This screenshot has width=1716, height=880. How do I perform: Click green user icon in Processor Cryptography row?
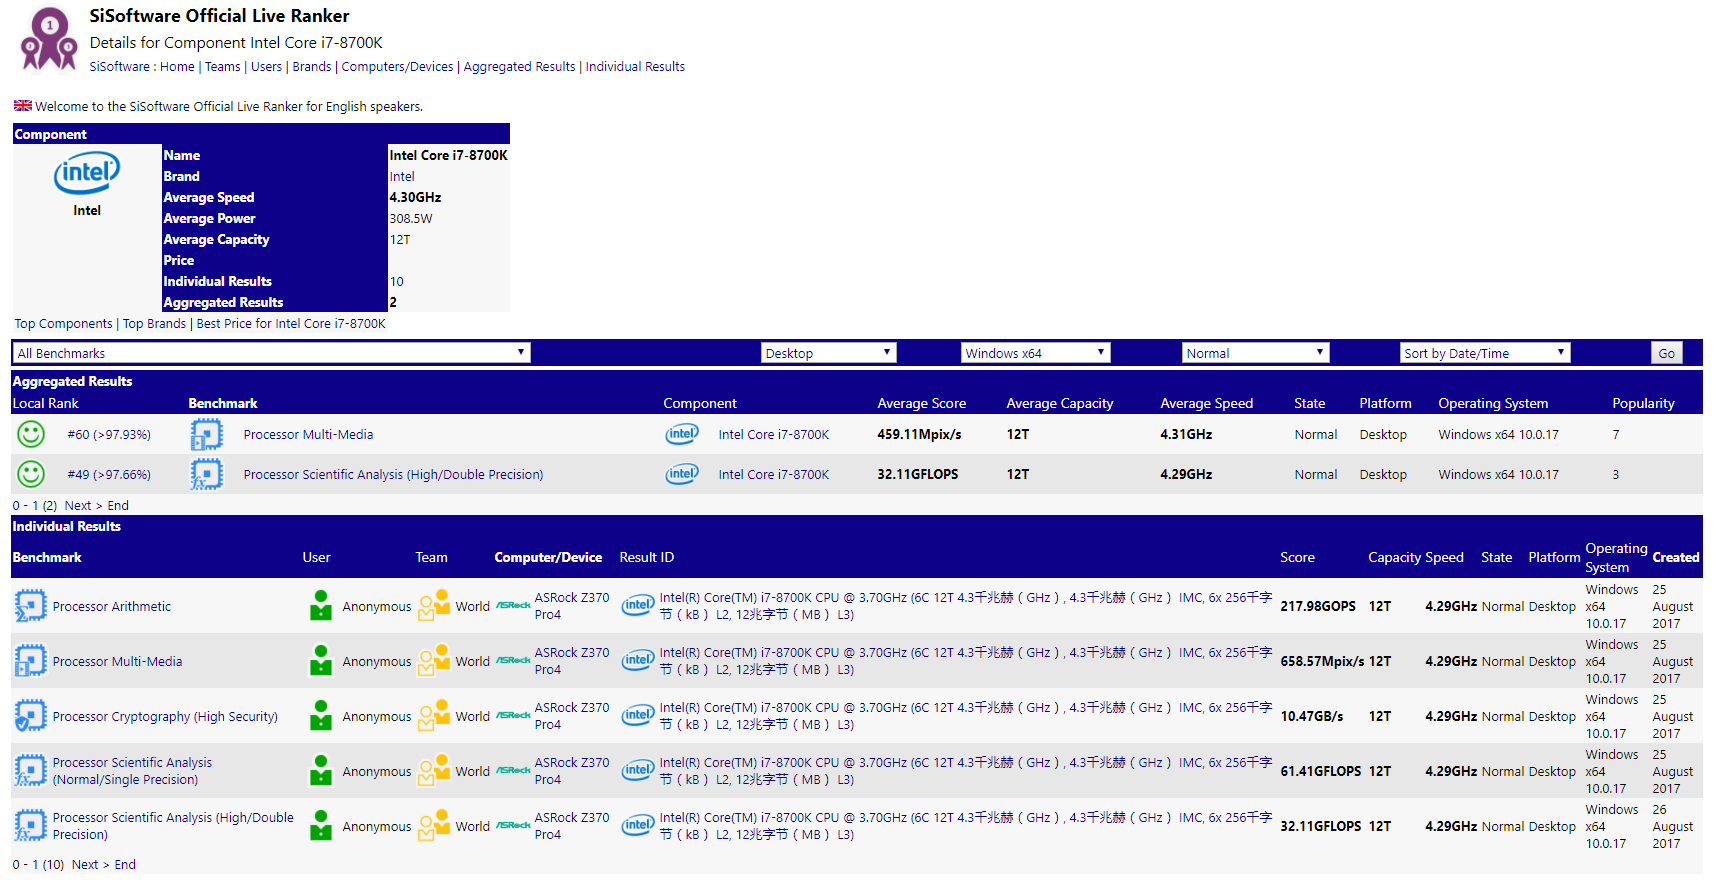pos(321,715)
